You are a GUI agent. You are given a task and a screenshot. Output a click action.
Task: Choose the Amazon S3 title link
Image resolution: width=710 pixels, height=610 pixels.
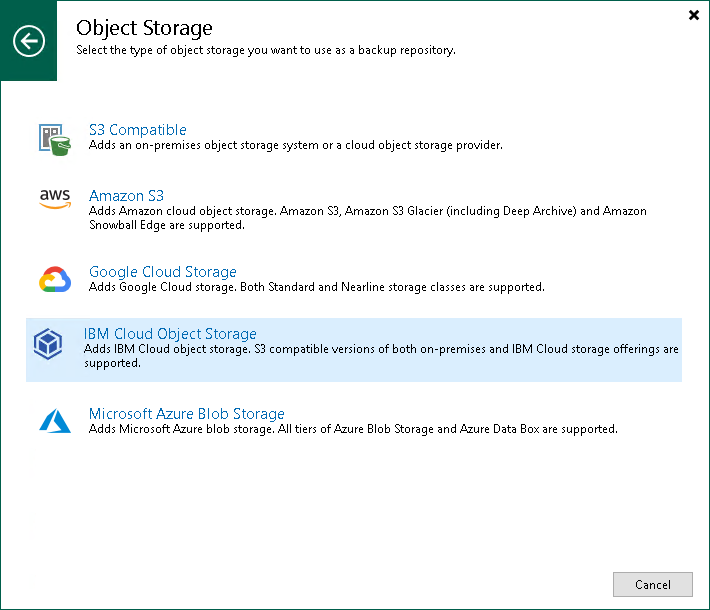[126, 196]
